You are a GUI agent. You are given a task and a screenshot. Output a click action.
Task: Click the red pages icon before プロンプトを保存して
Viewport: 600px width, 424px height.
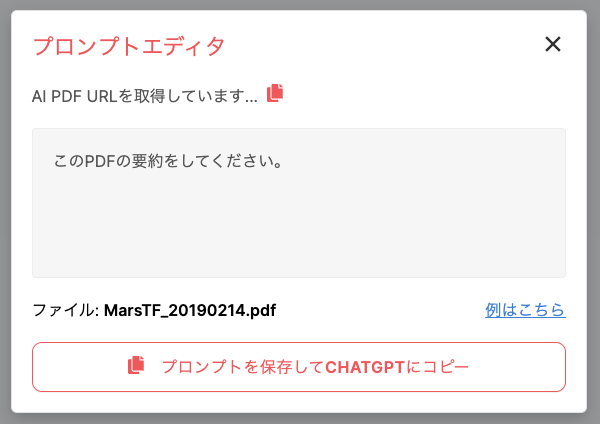tap(136, 365)
